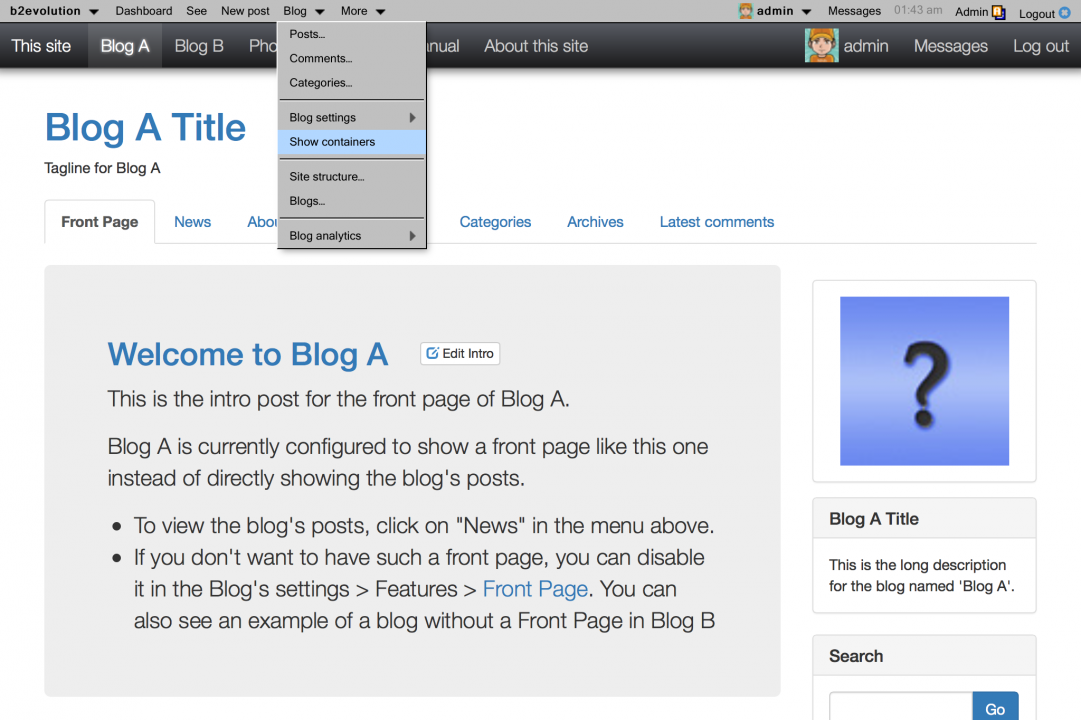Select Blog A in site navigation
1081x720 pixels.
[125, 46]
